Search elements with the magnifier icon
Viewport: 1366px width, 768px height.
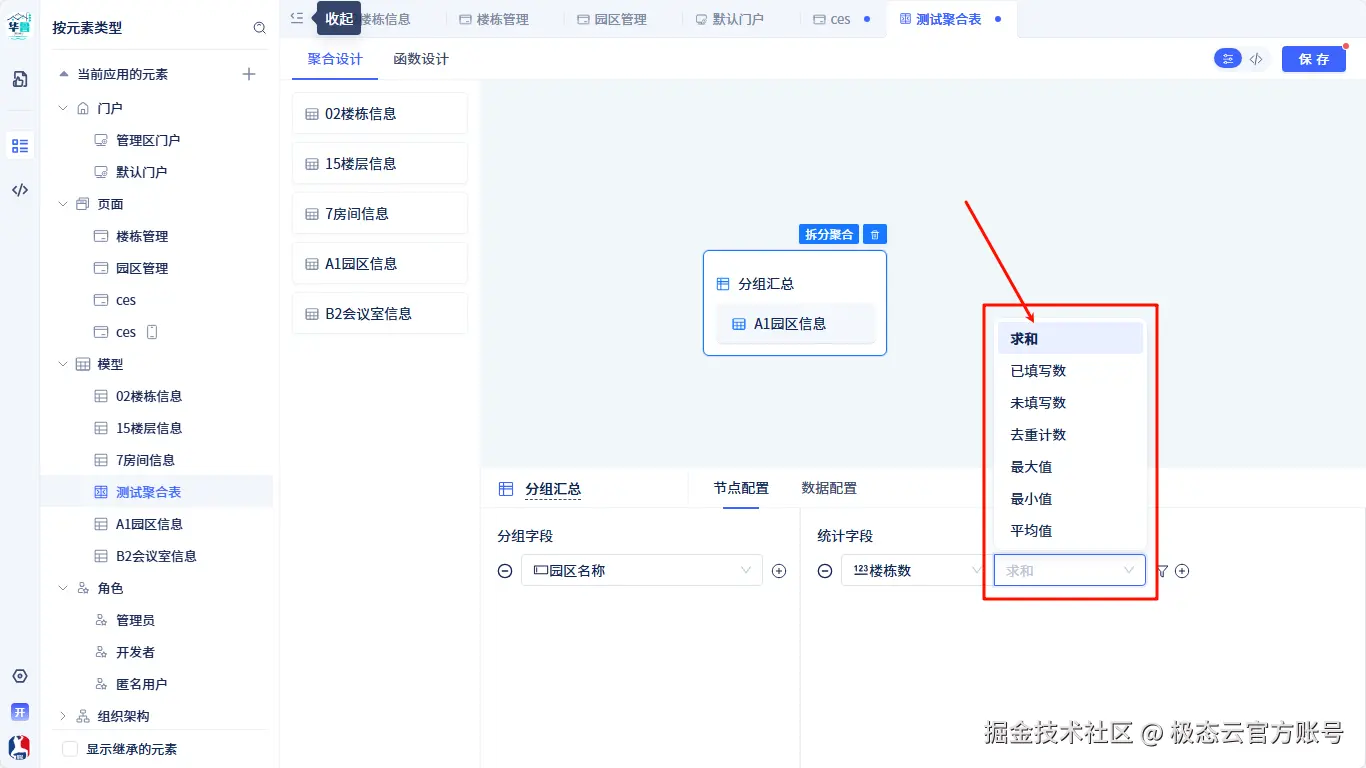[x=260, y=28]
